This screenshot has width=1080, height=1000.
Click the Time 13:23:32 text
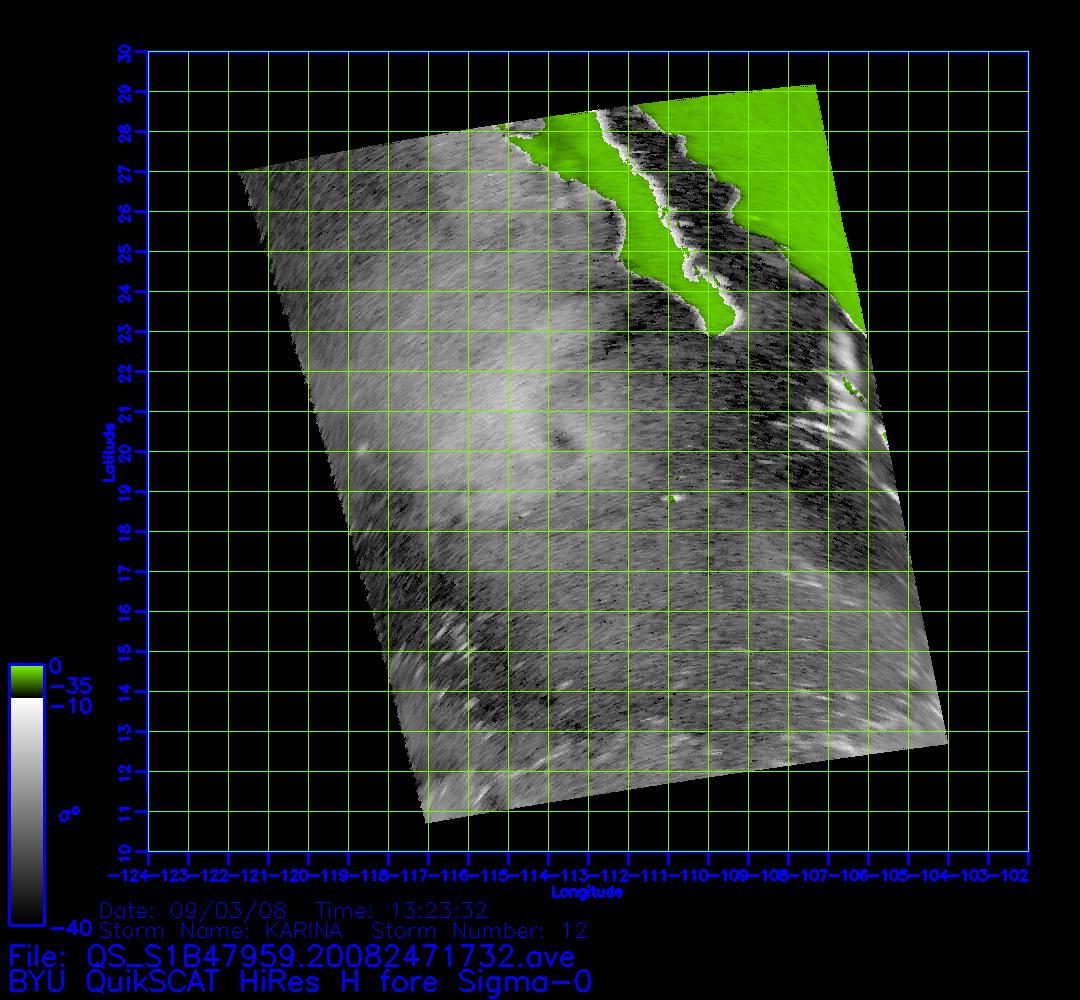tap(401, 911)
